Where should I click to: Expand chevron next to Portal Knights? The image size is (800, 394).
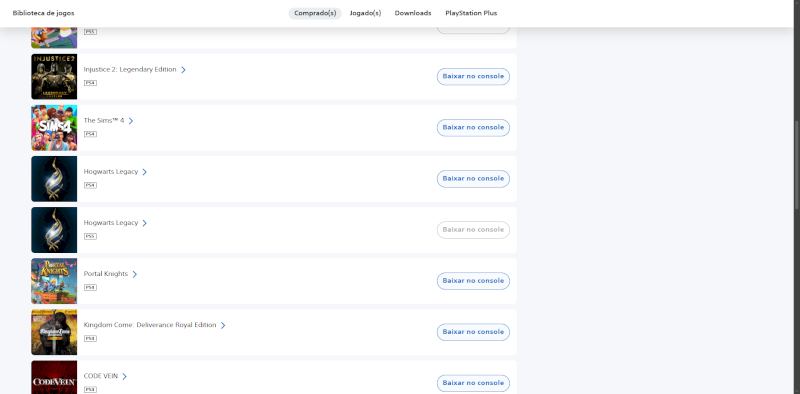click(134, 274)
